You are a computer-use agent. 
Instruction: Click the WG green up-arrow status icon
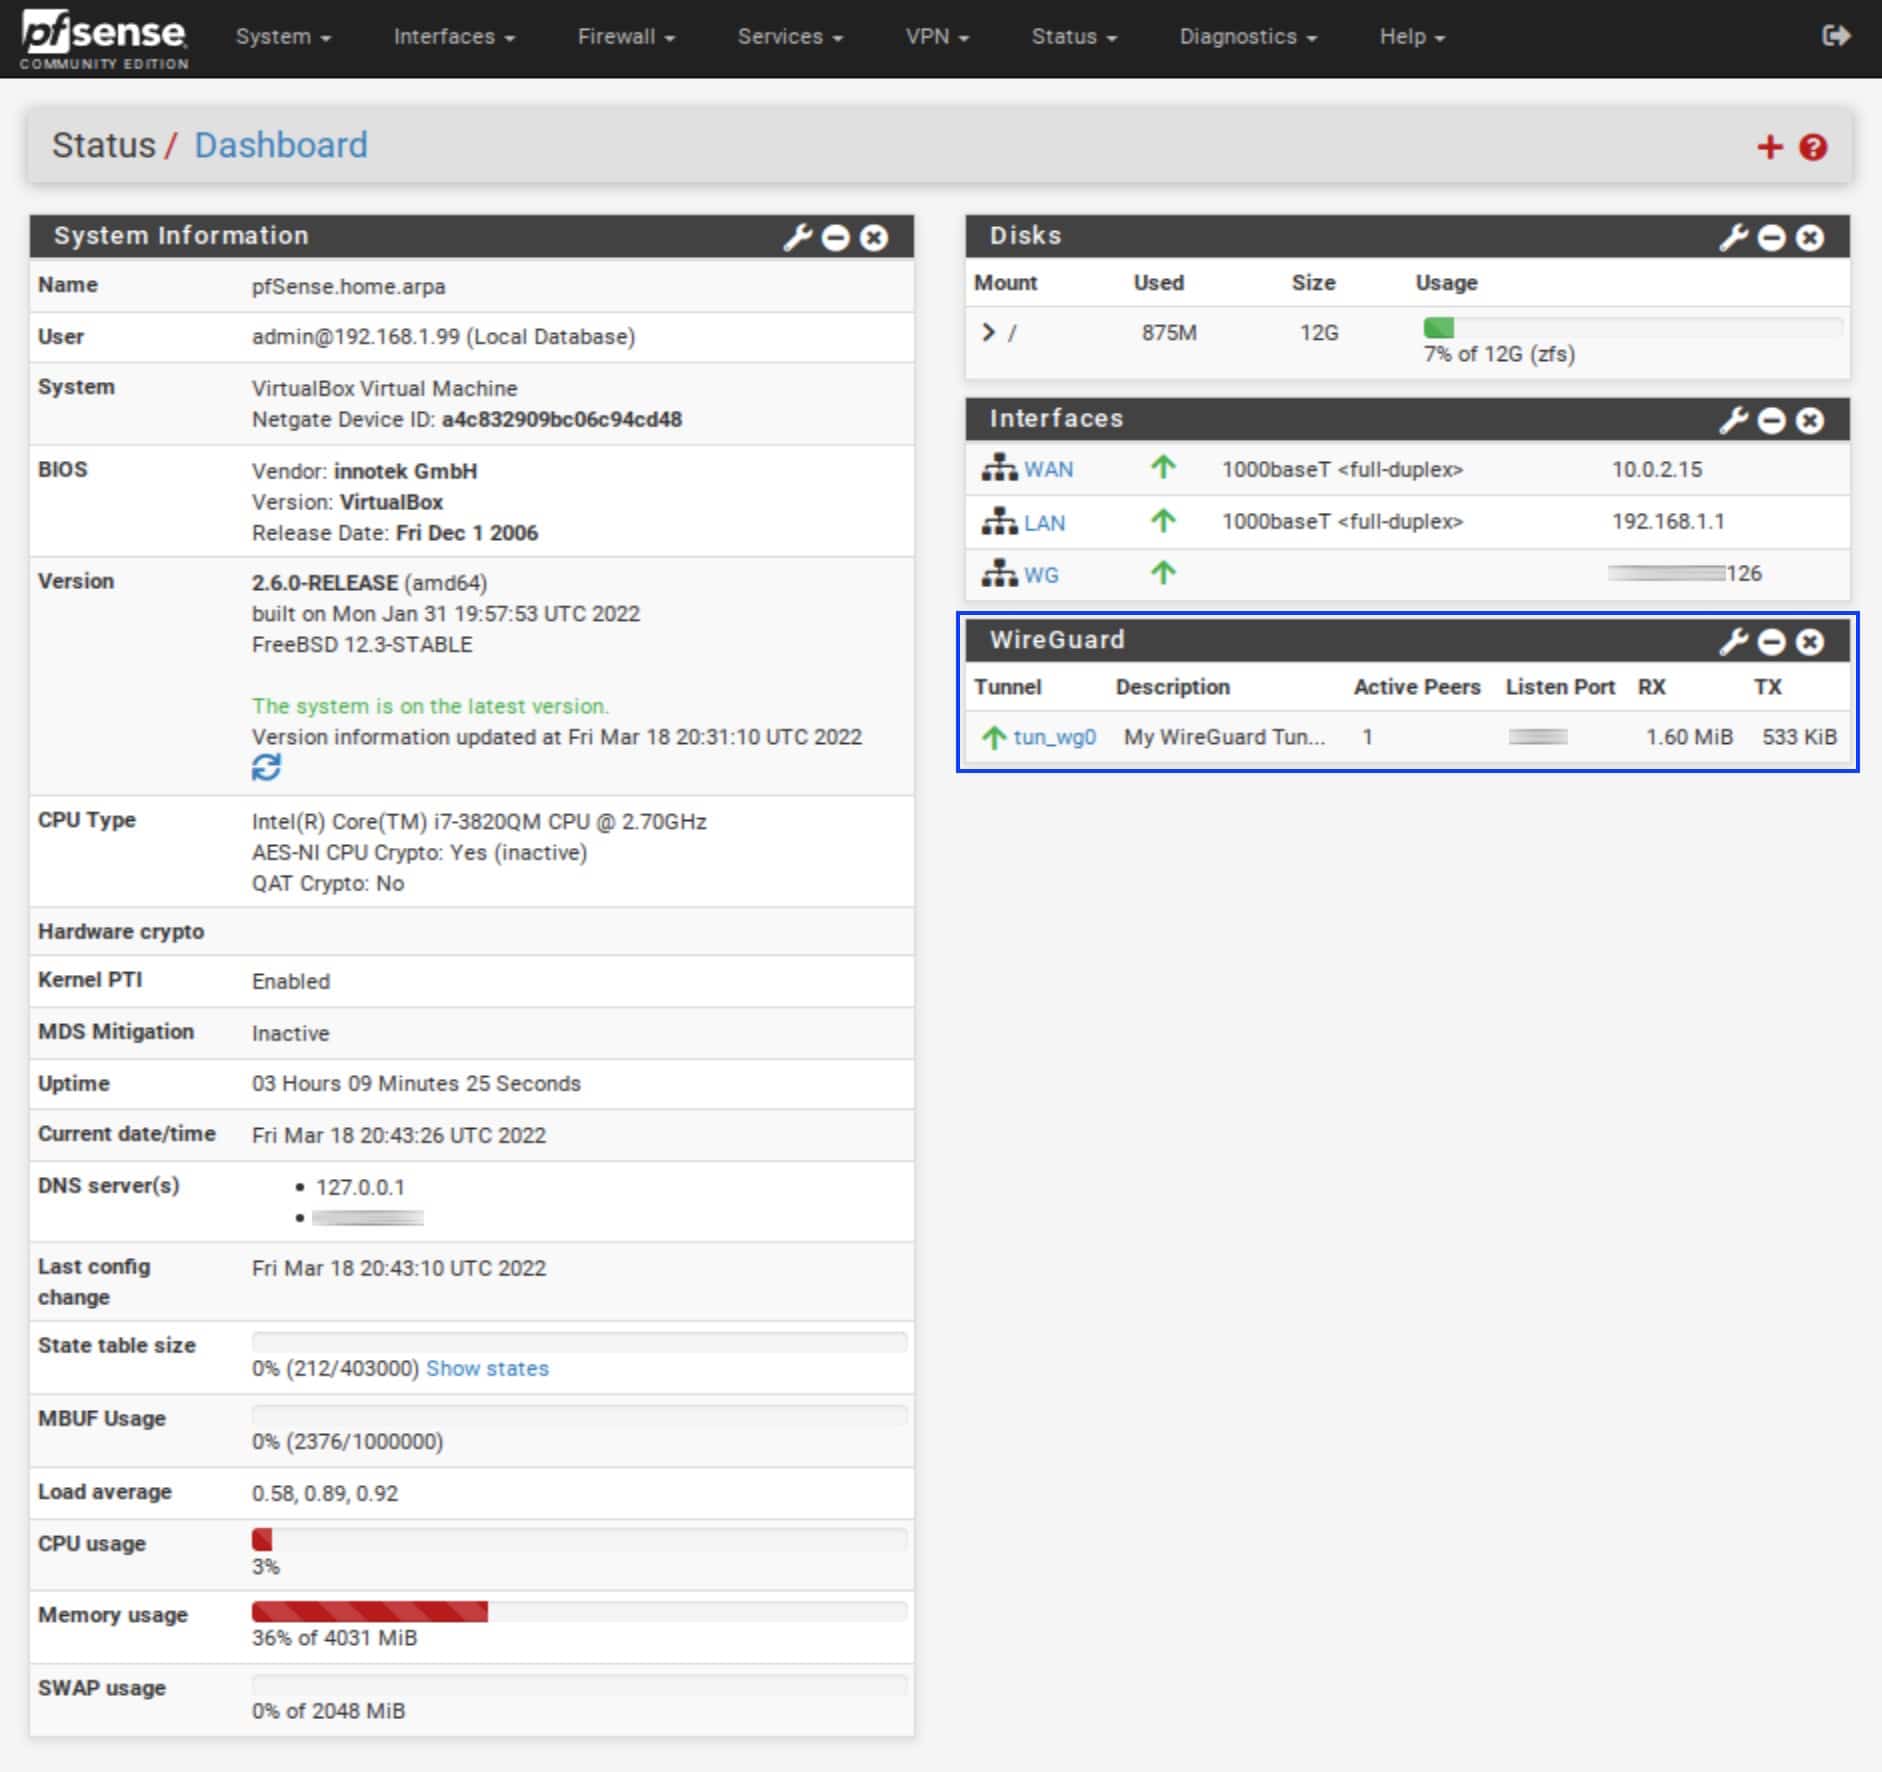pos(1162,573)
